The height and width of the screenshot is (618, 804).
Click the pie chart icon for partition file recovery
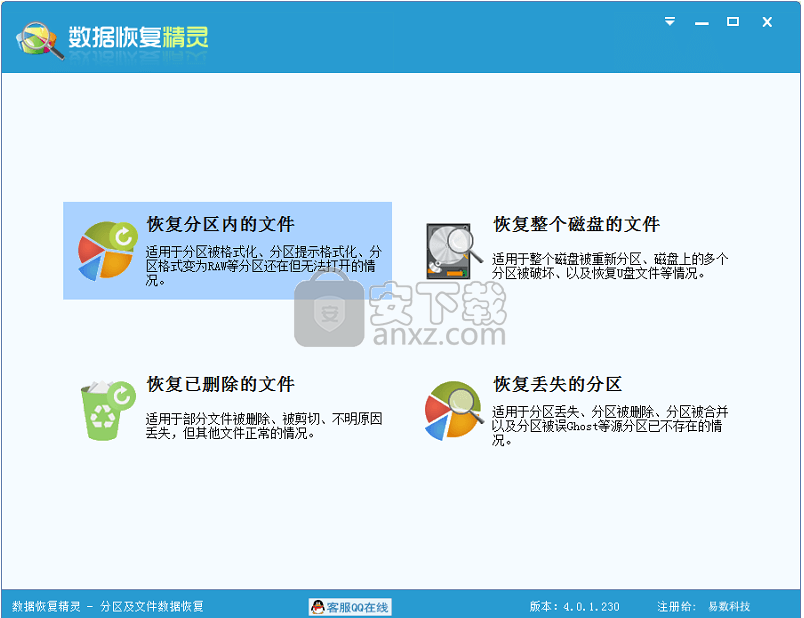[x=108, y=251]
